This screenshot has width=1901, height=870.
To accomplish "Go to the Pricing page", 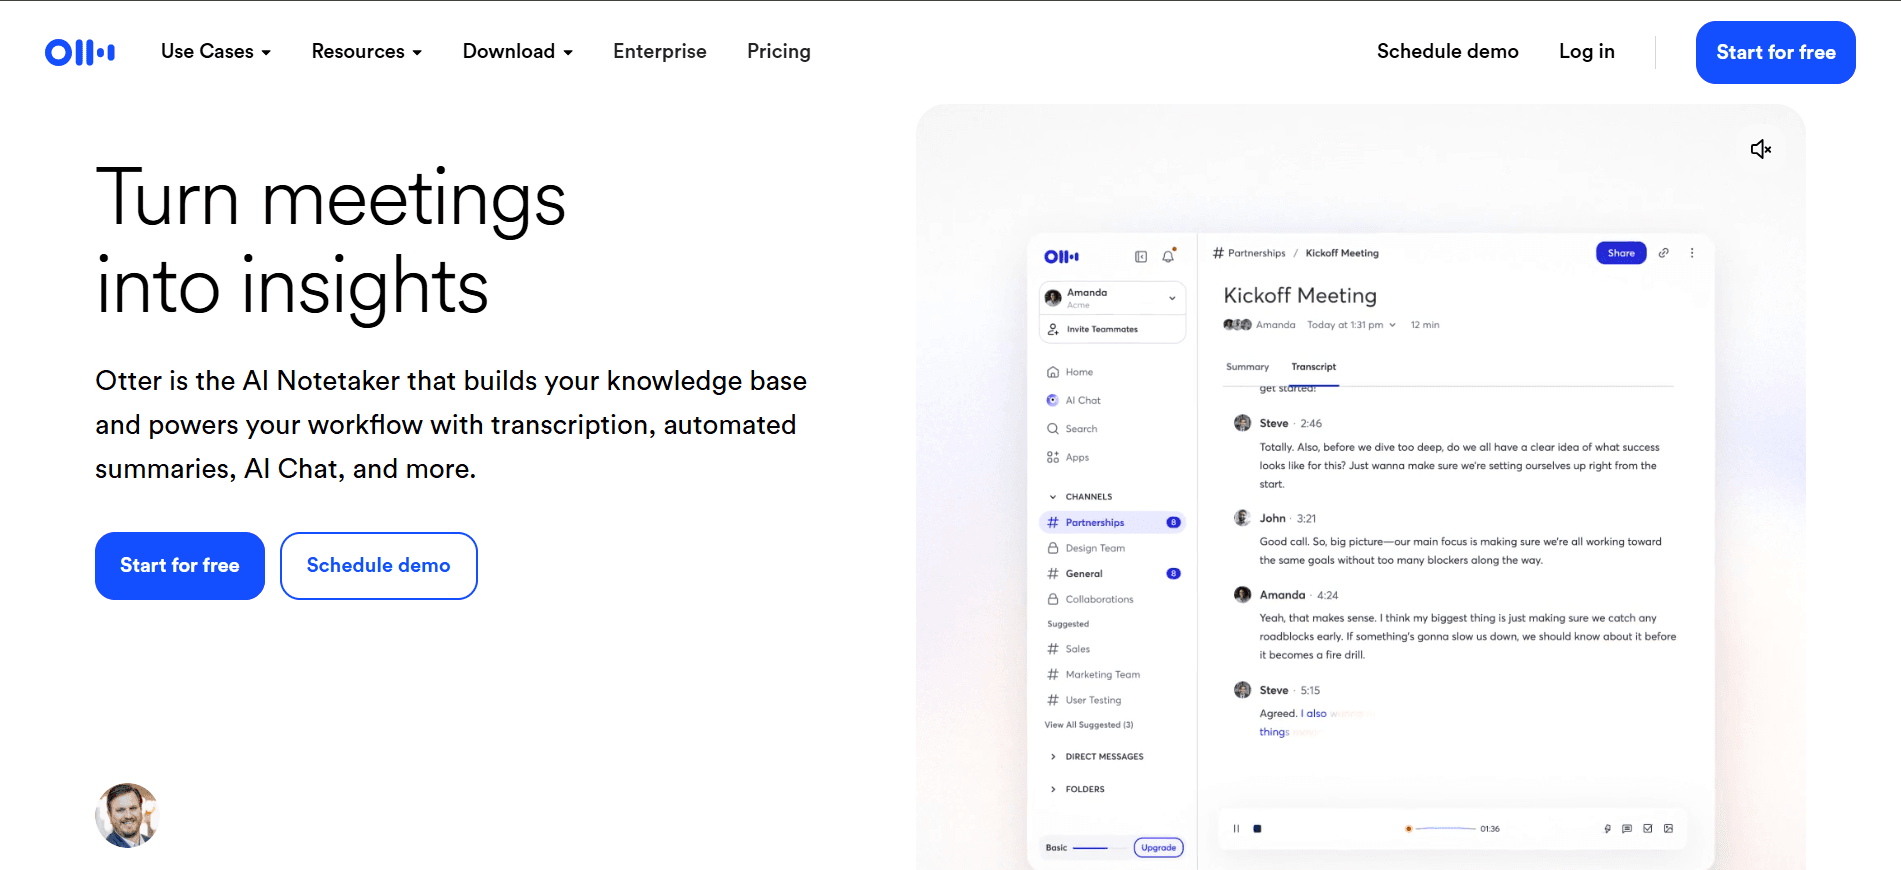I will click(779, 52).
